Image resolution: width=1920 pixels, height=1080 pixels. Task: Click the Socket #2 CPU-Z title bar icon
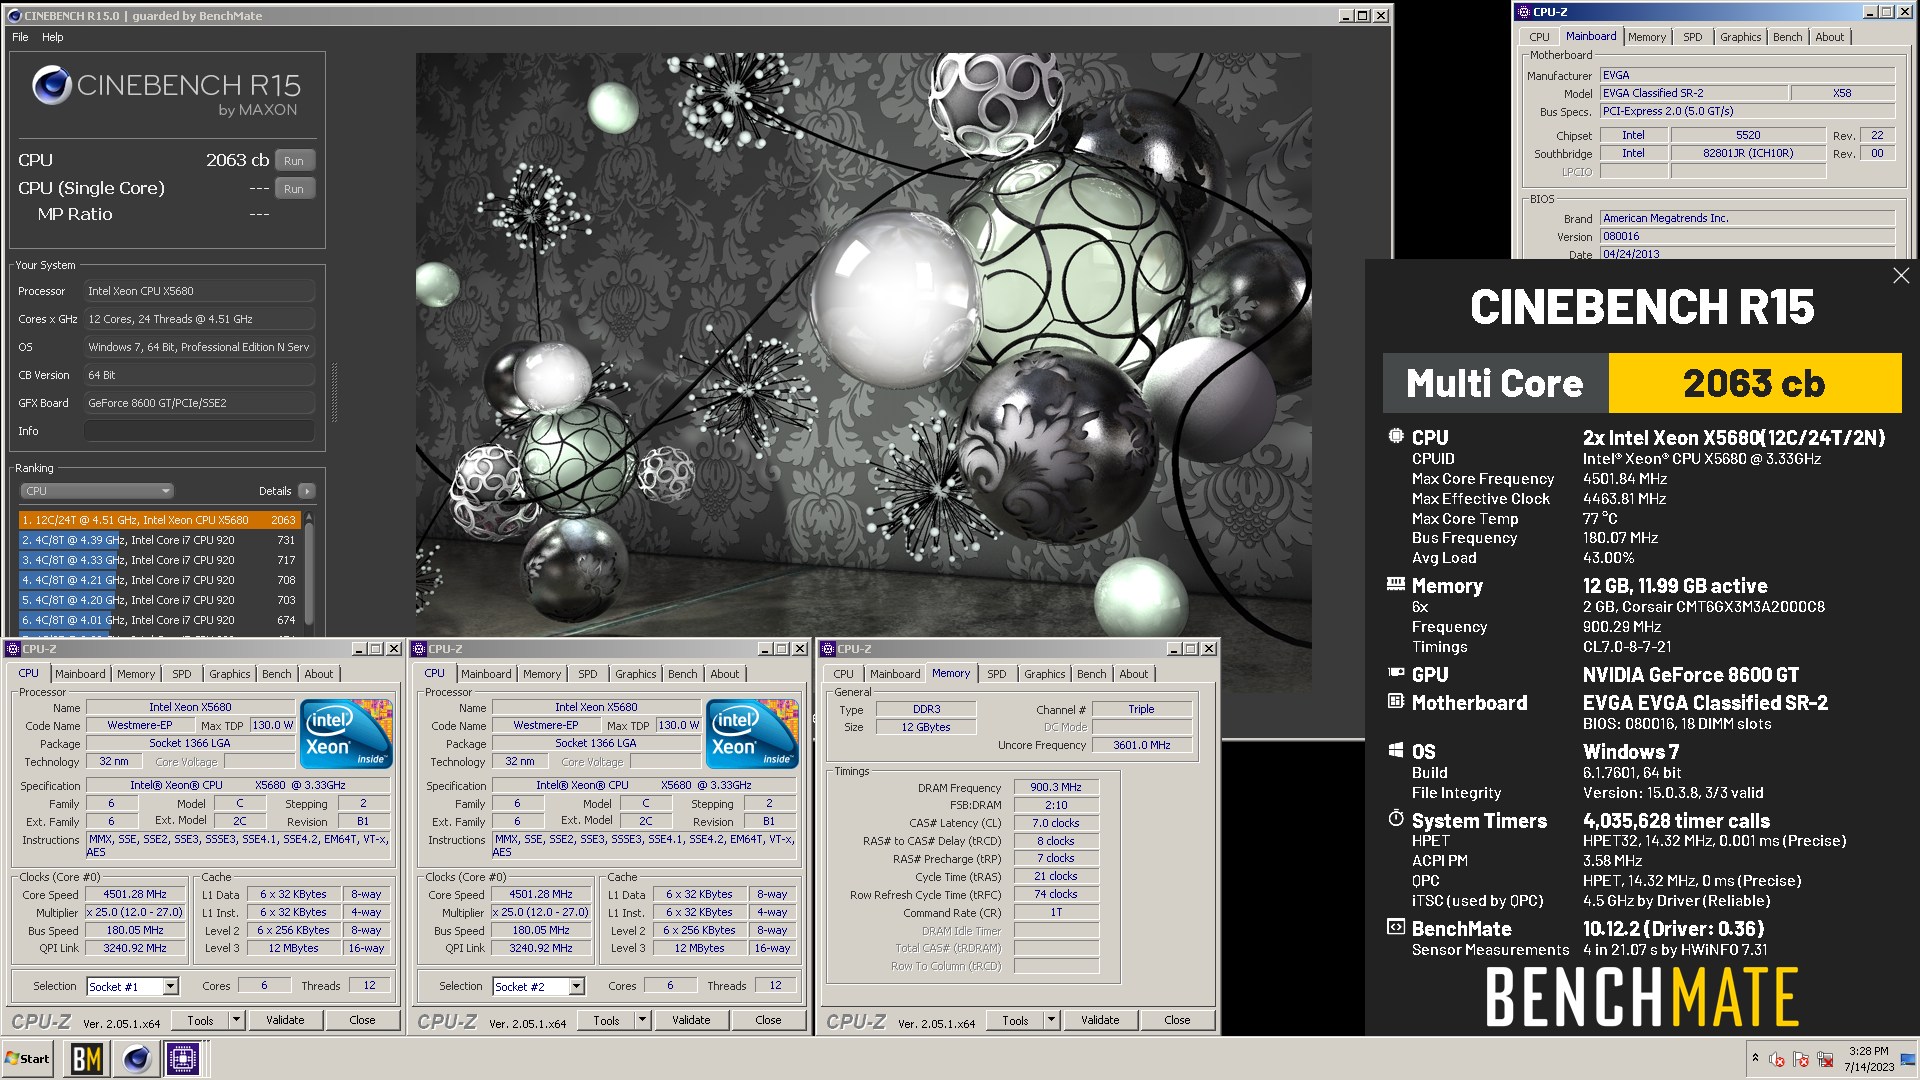pyautogui.click(x=419, y=649)
